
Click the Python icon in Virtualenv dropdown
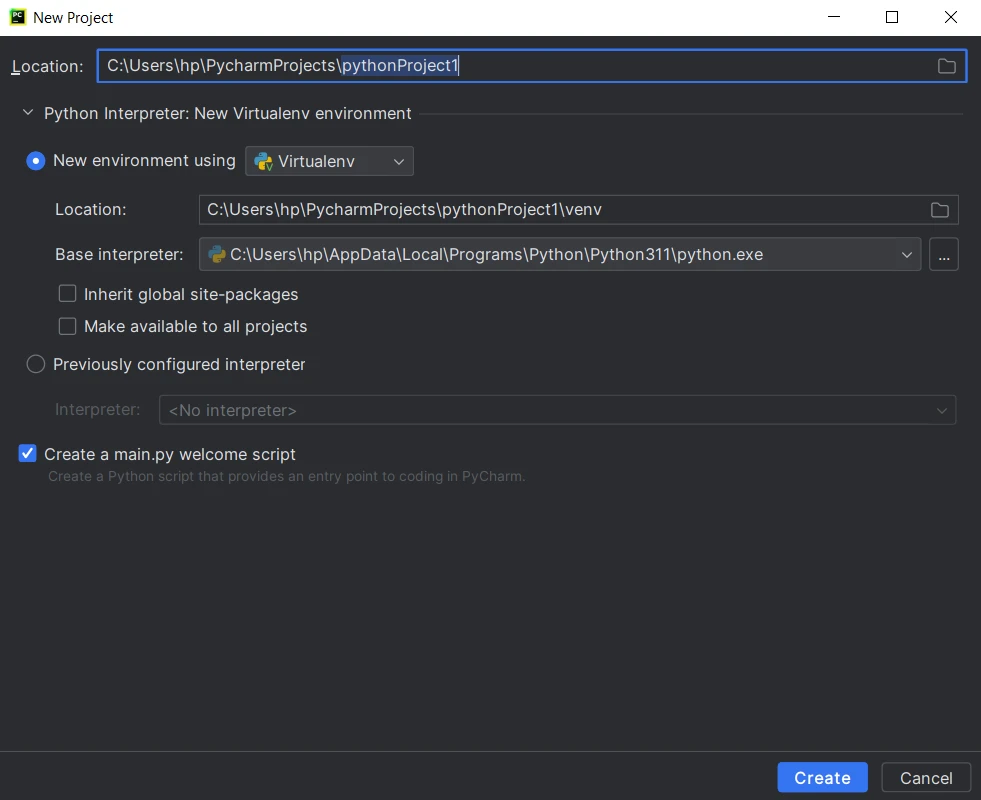tap(263, 161)
